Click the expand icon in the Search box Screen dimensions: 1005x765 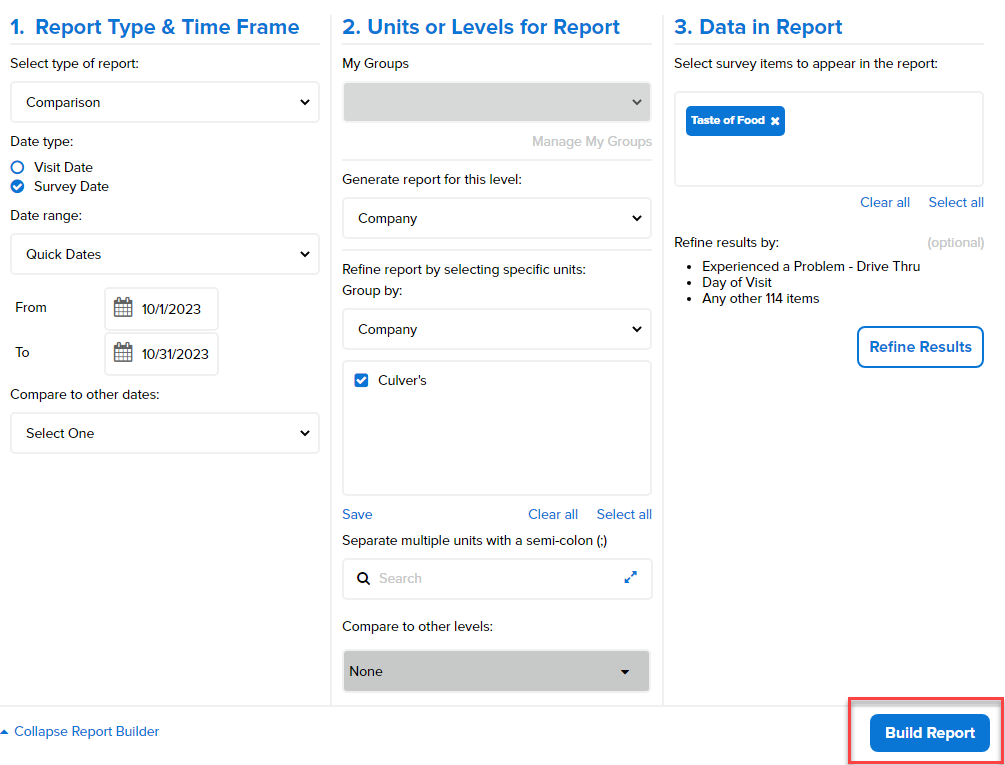point(630,578)
